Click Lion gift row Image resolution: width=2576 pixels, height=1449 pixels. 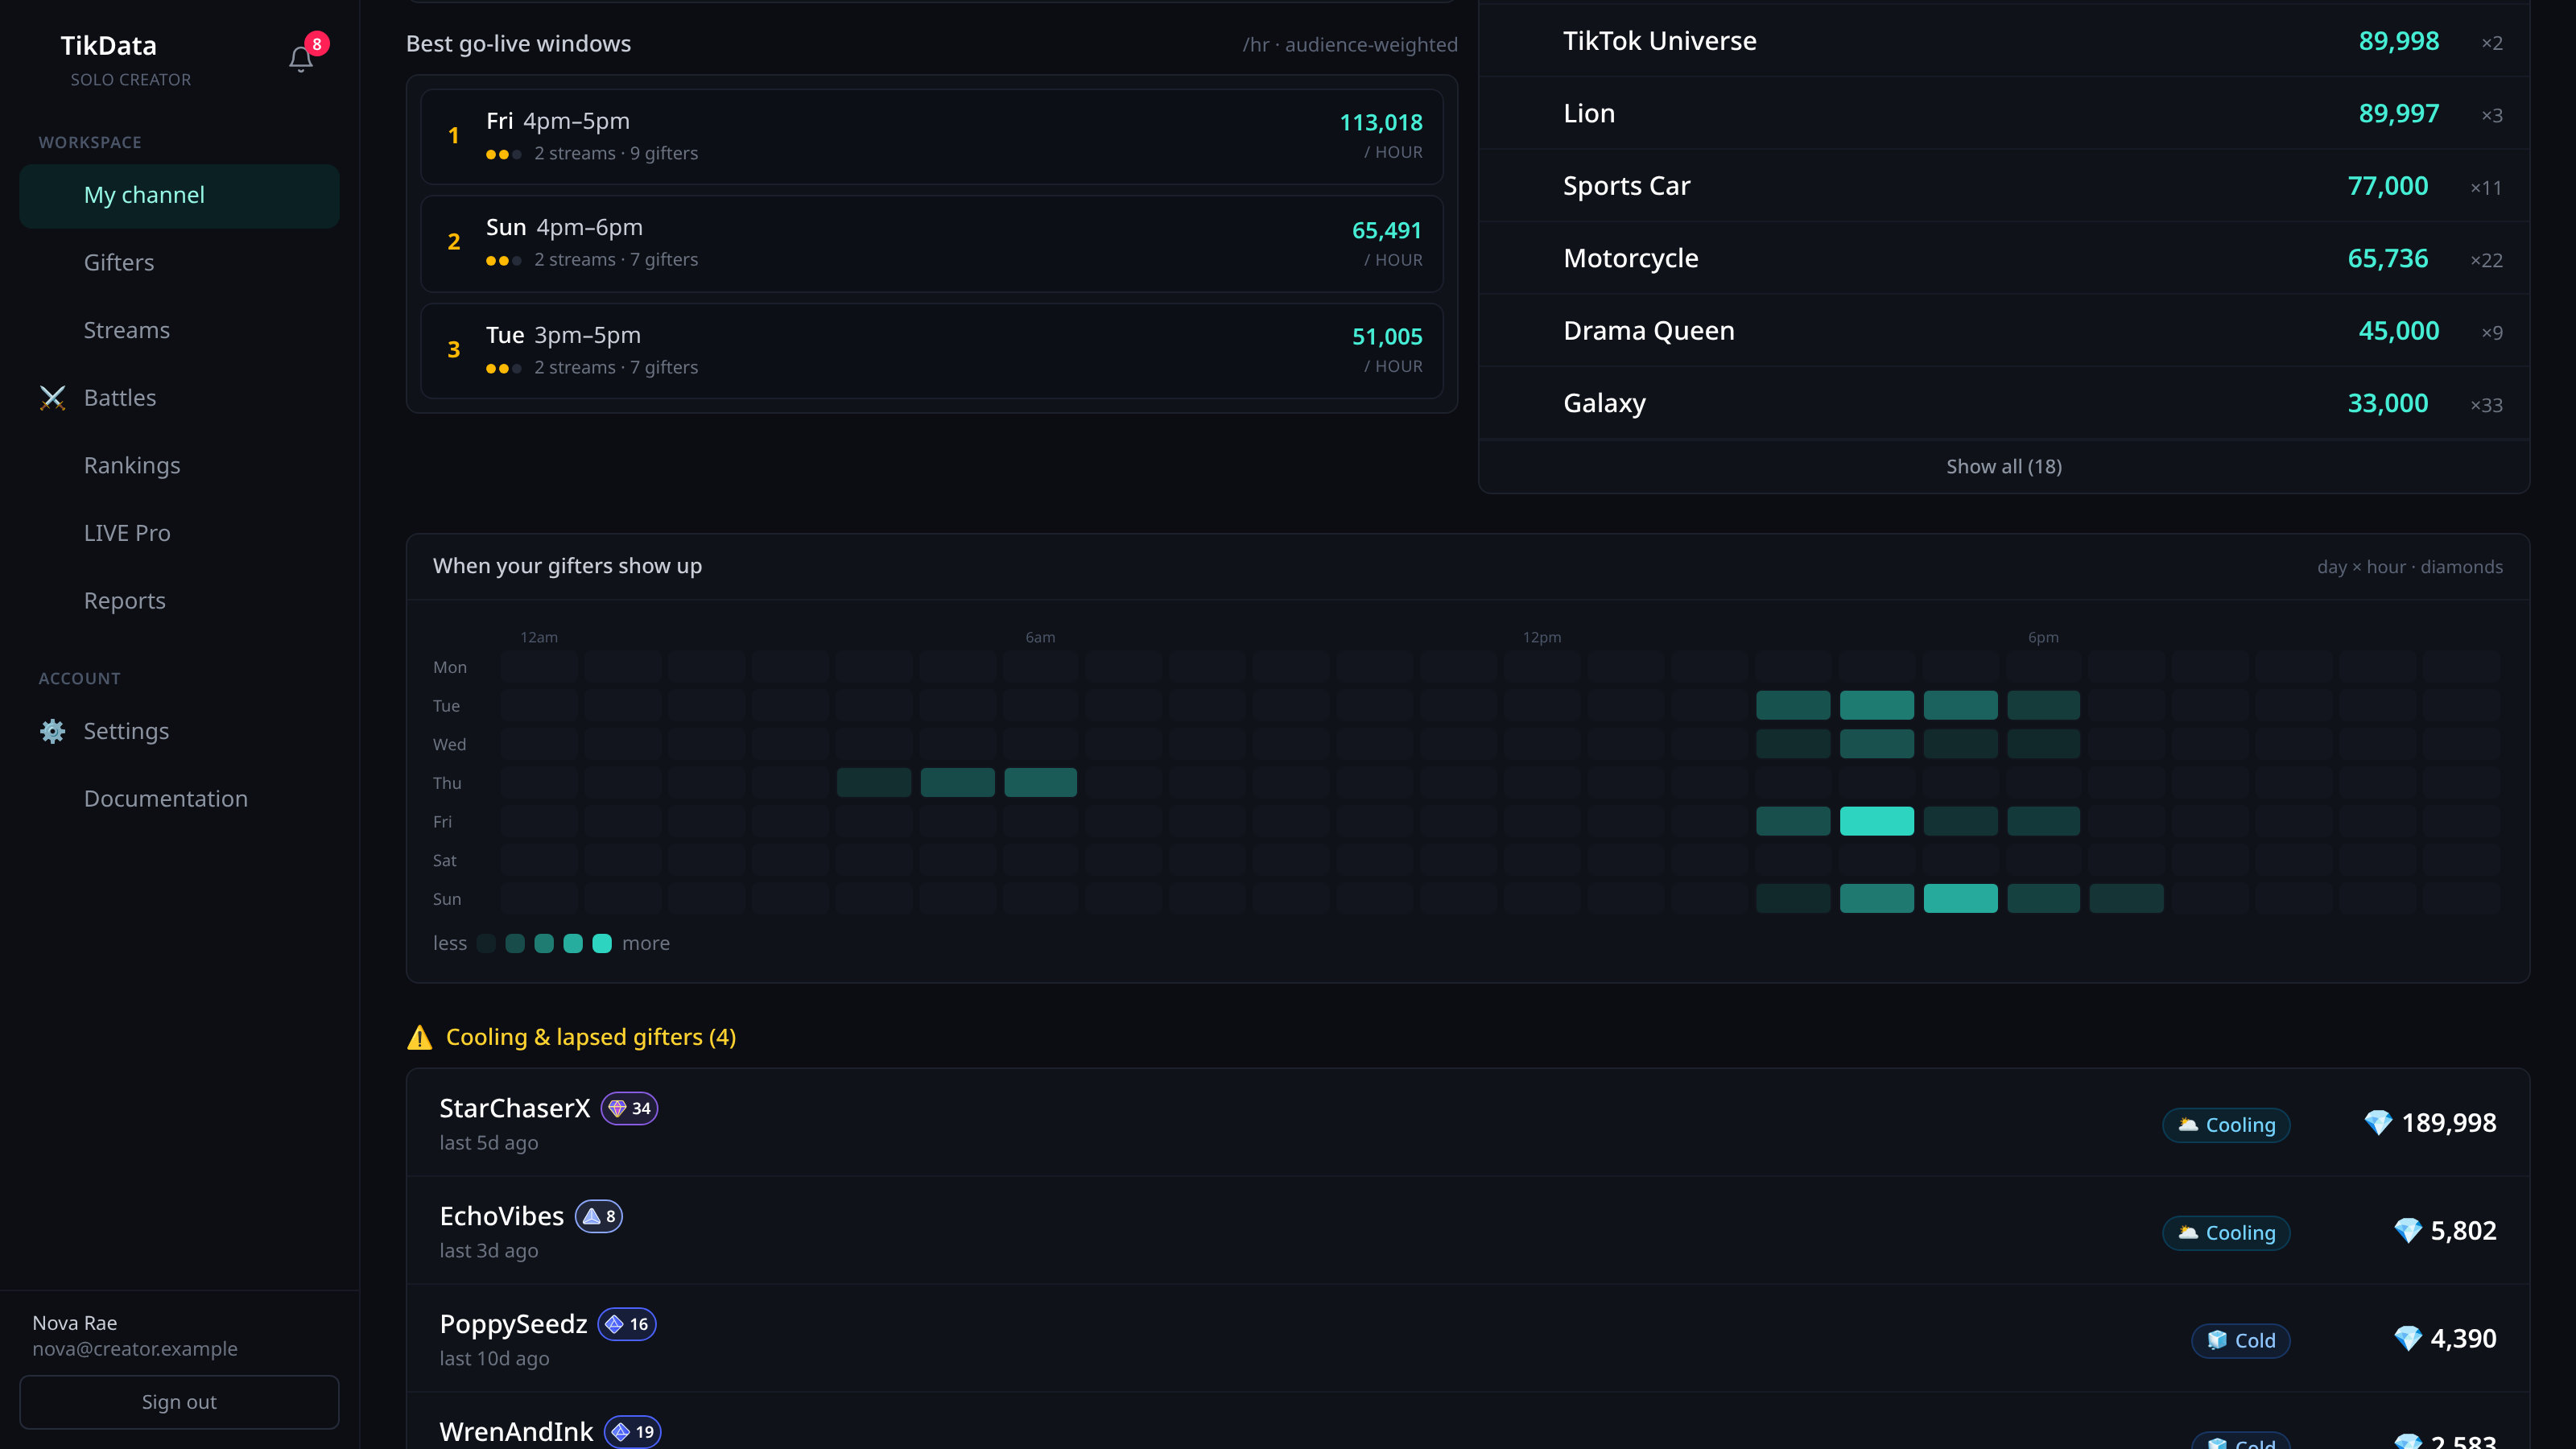click(2004, 113)
